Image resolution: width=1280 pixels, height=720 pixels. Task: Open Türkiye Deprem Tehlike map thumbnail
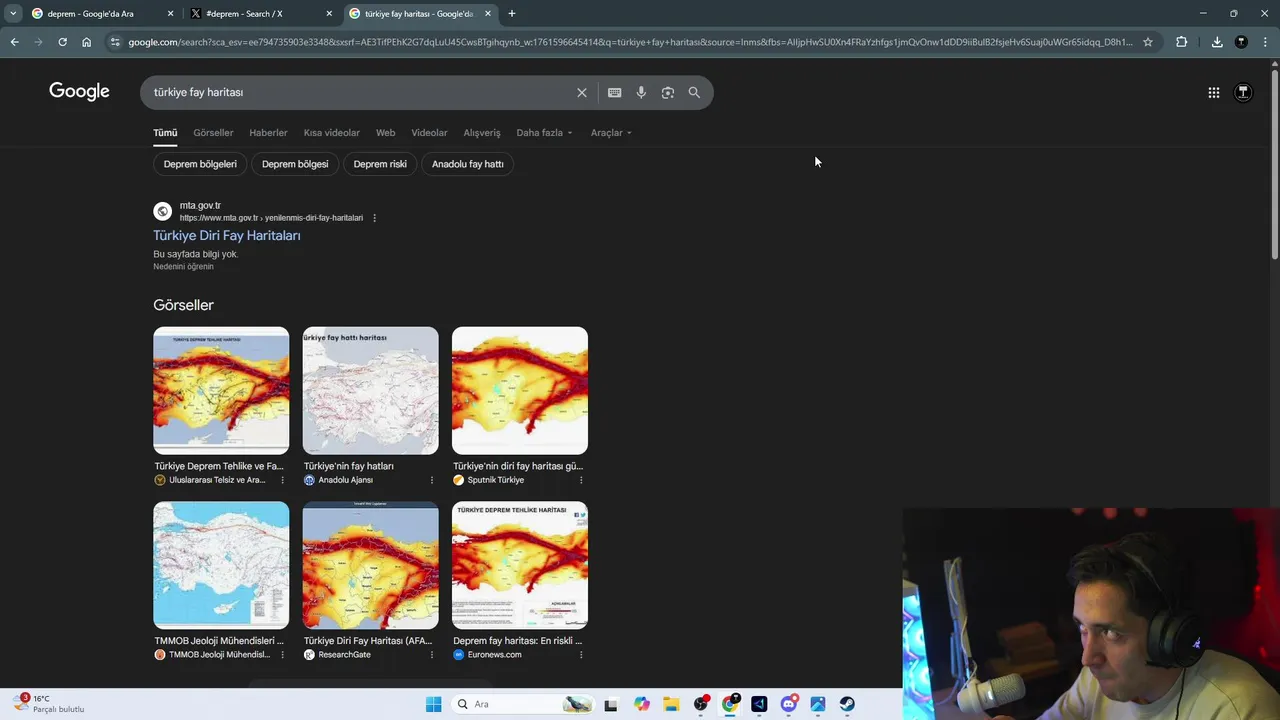(x=221, y=390)
